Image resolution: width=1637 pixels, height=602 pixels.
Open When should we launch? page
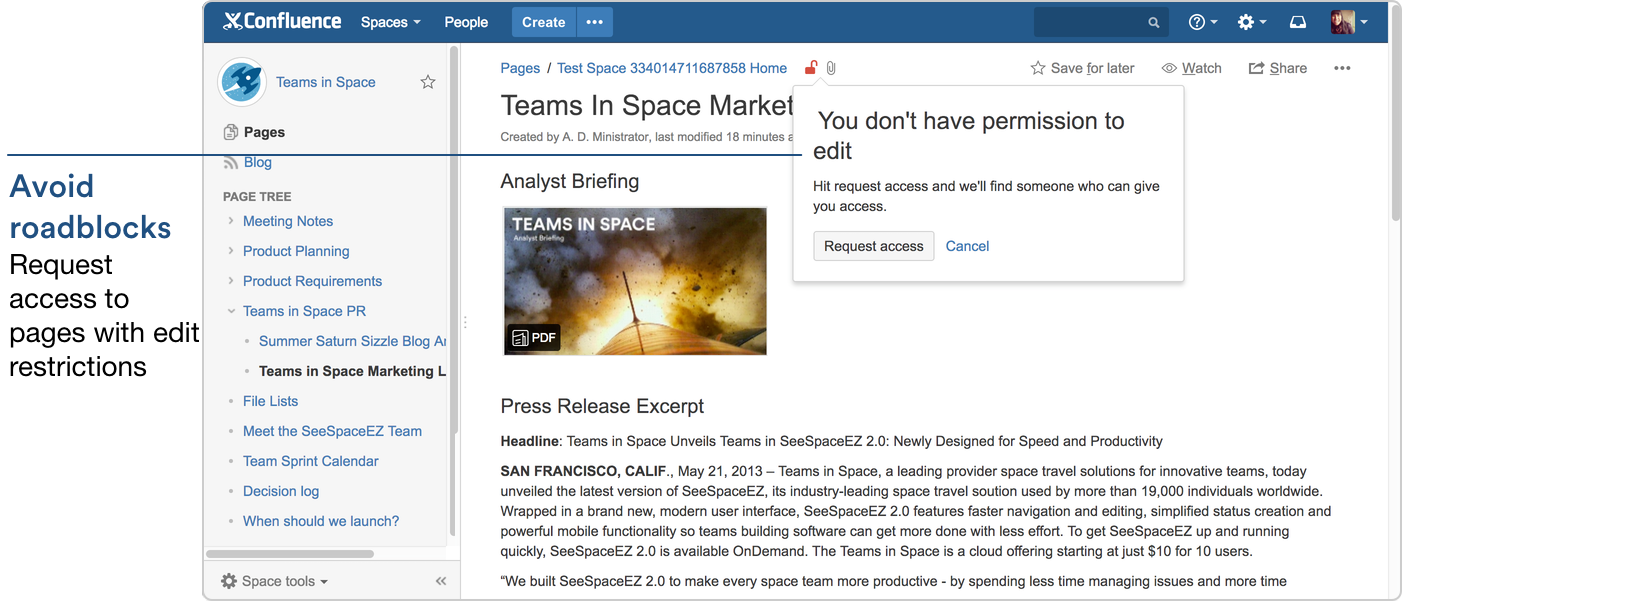click(x=321, y=521)
